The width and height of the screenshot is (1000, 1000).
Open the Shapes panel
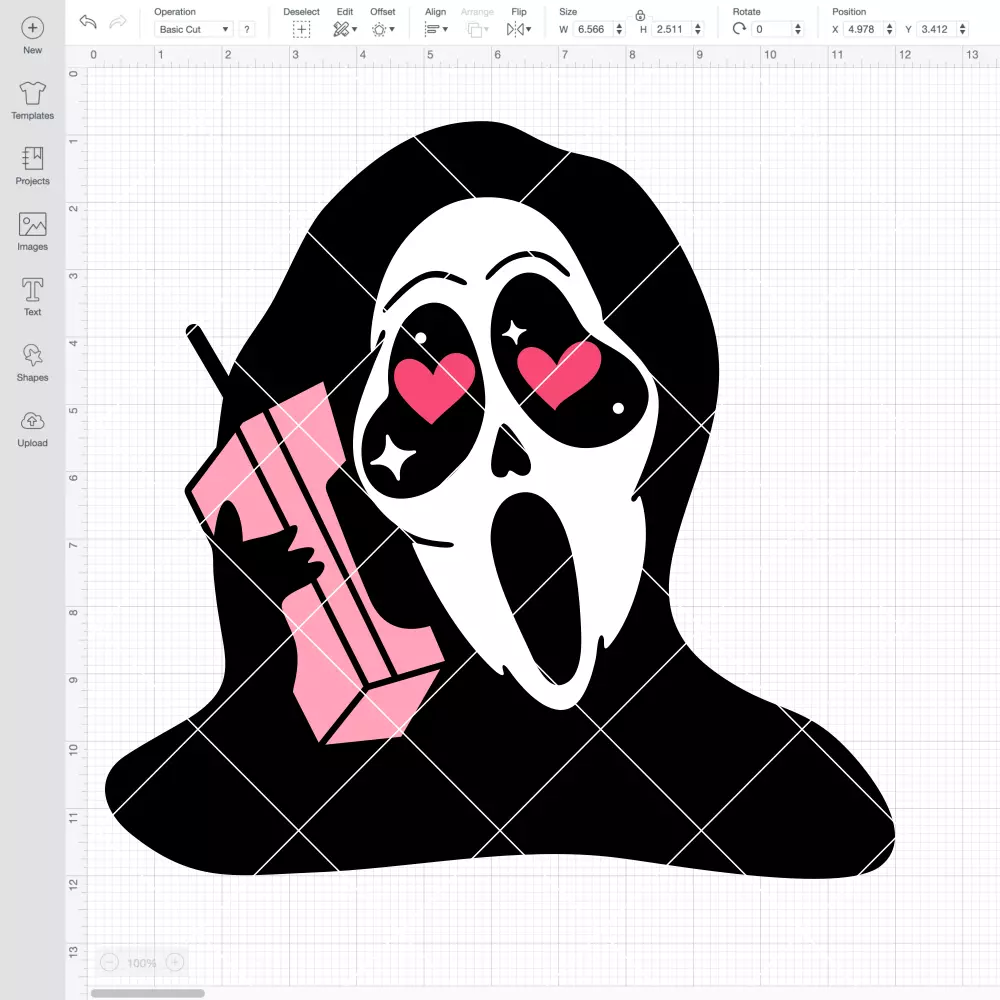tap(33, 362)
